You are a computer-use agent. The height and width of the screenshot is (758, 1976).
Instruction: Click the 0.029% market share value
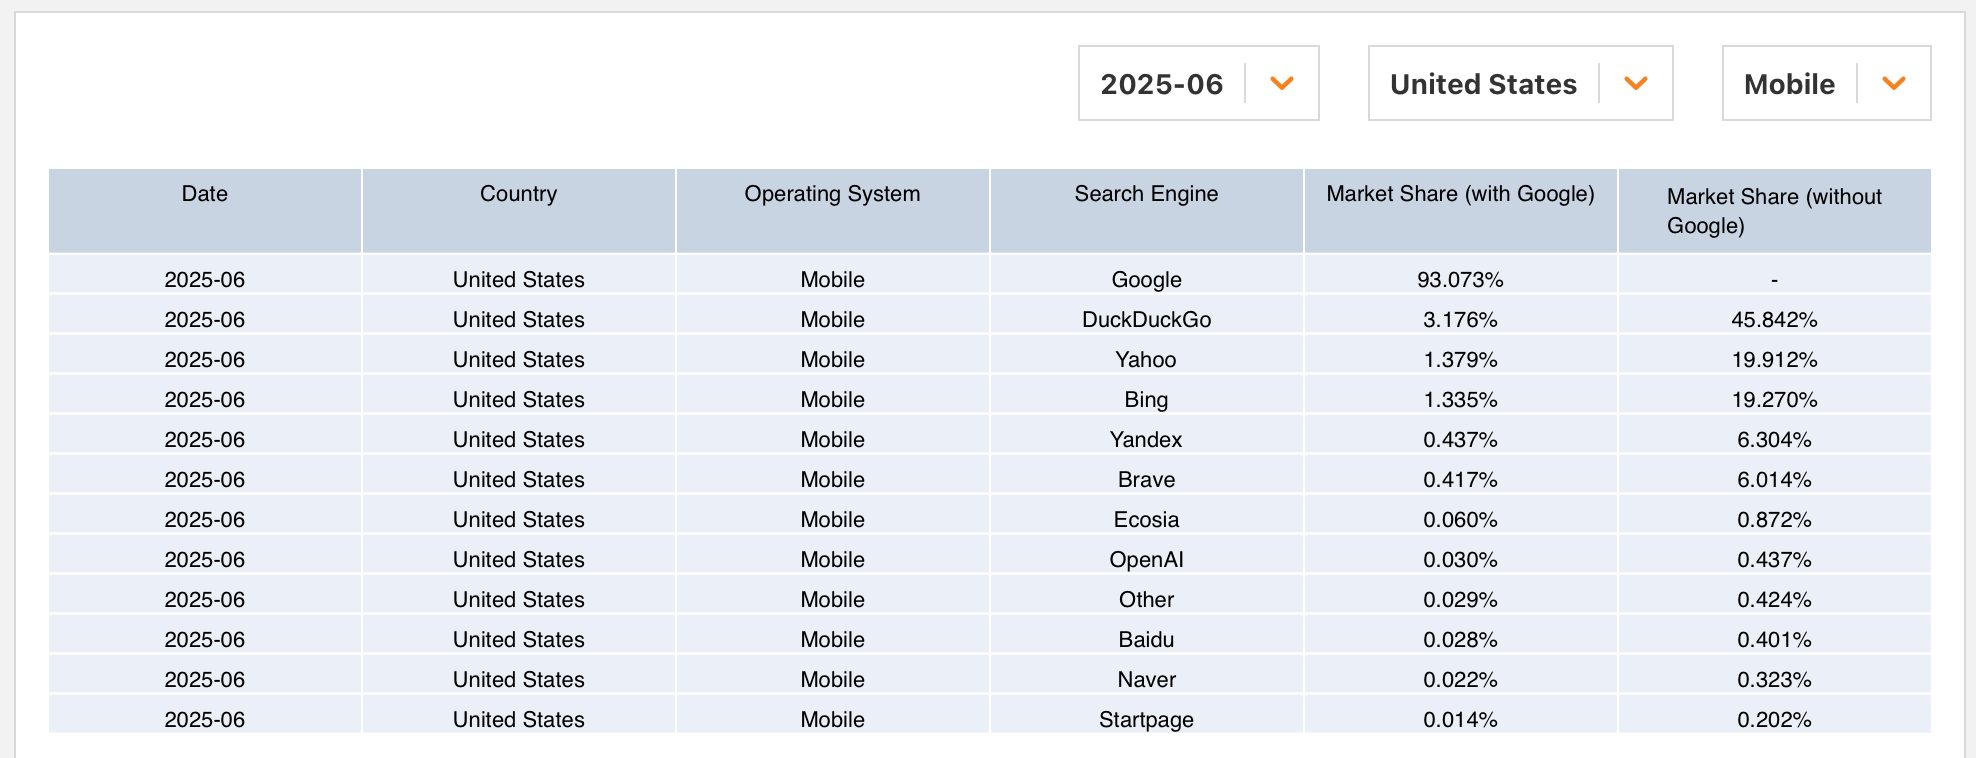click(x=1460, y=600)
